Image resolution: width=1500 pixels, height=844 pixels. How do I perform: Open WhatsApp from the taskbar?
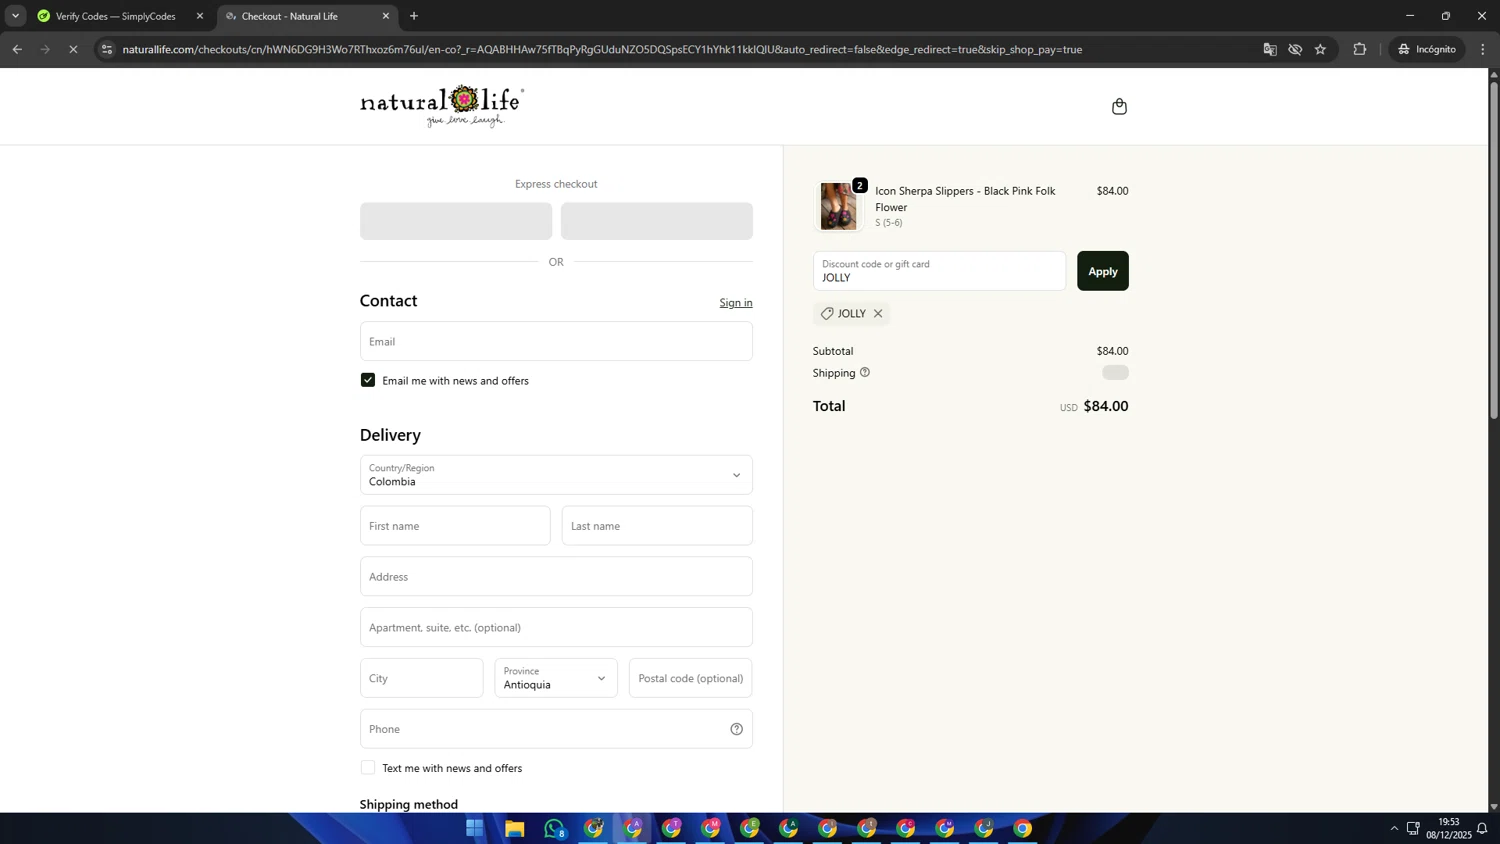555,828
